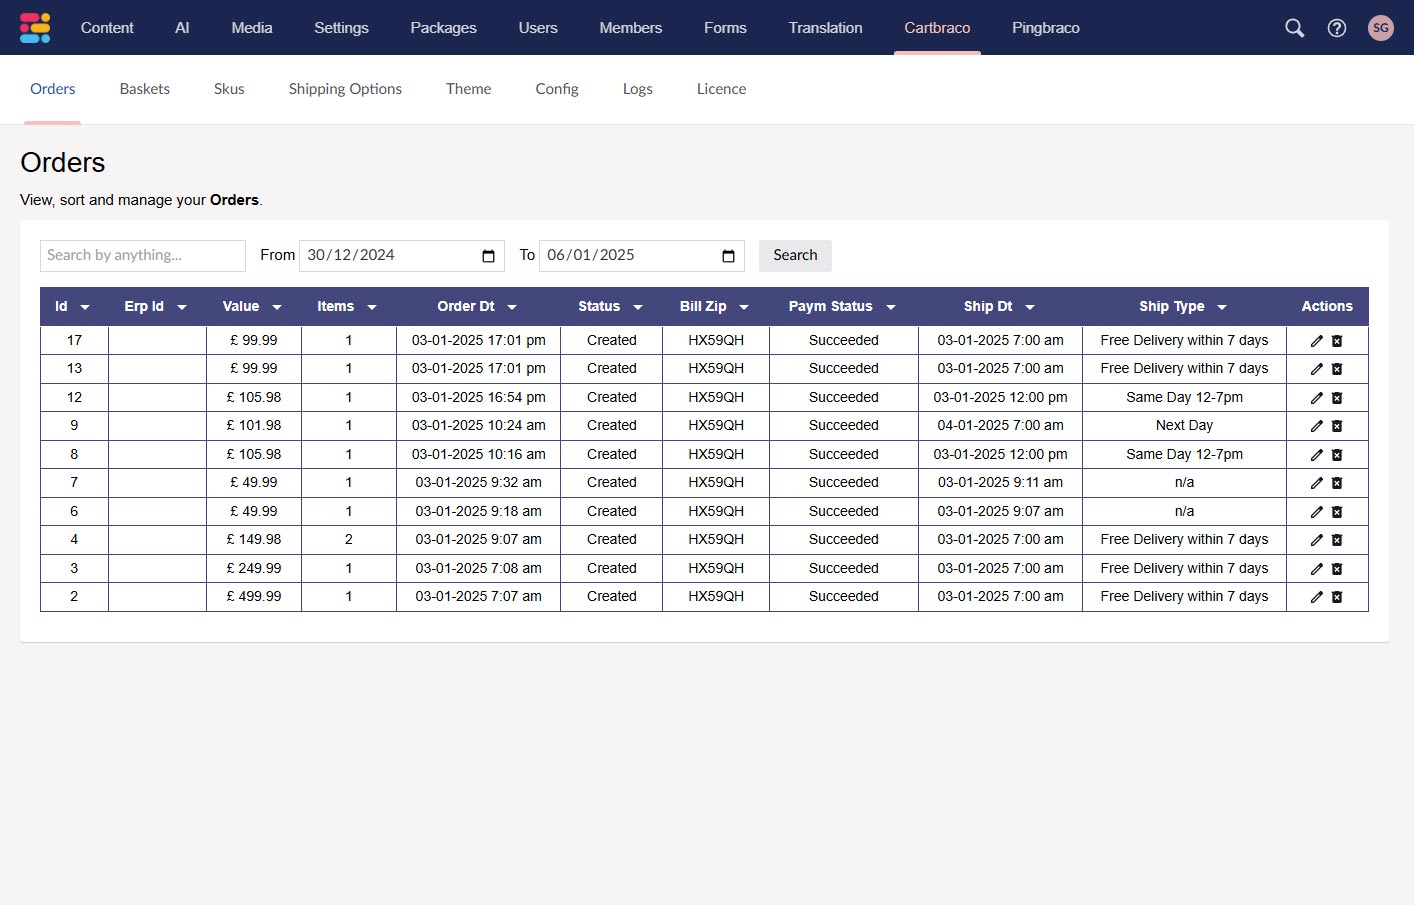Screen dimensions: 1414x905
Task: Open the Settings section
Action: tap(341, 28)
